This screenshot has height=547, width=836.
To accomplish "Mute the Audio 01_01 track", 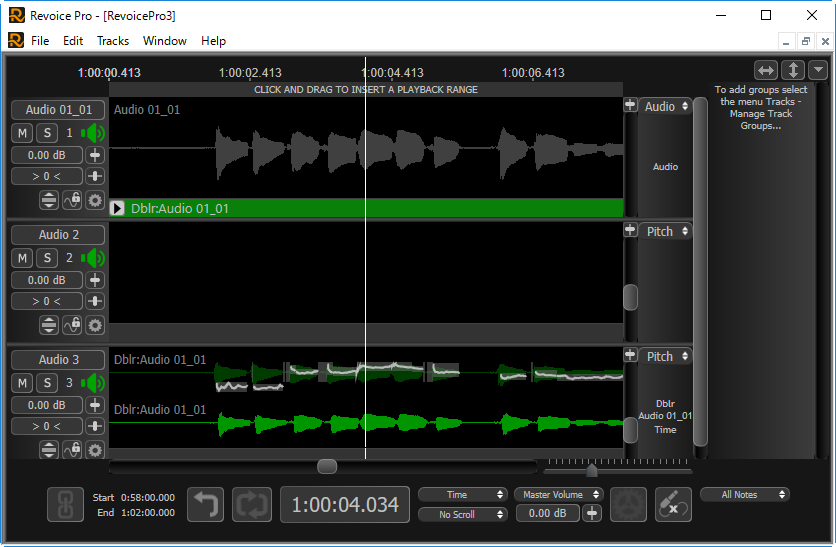I will coord(22,133).
